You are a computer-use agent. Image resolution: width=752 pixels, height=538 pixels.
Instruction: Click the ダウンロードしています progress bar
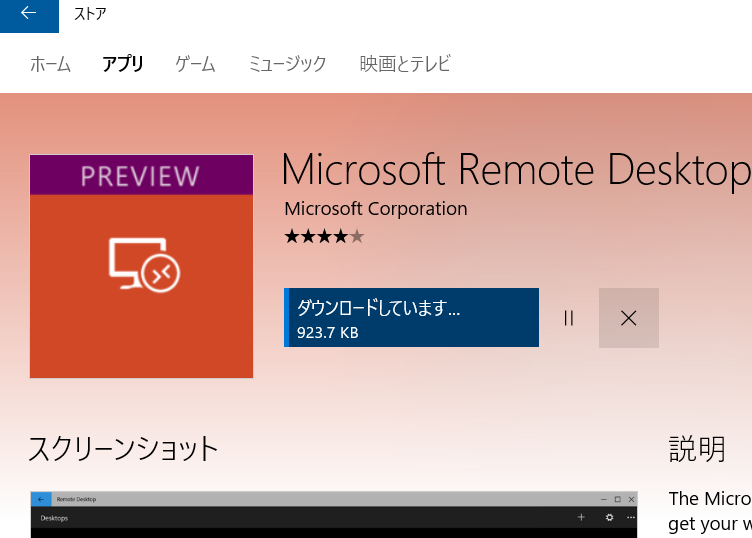[x=411, y=317]
